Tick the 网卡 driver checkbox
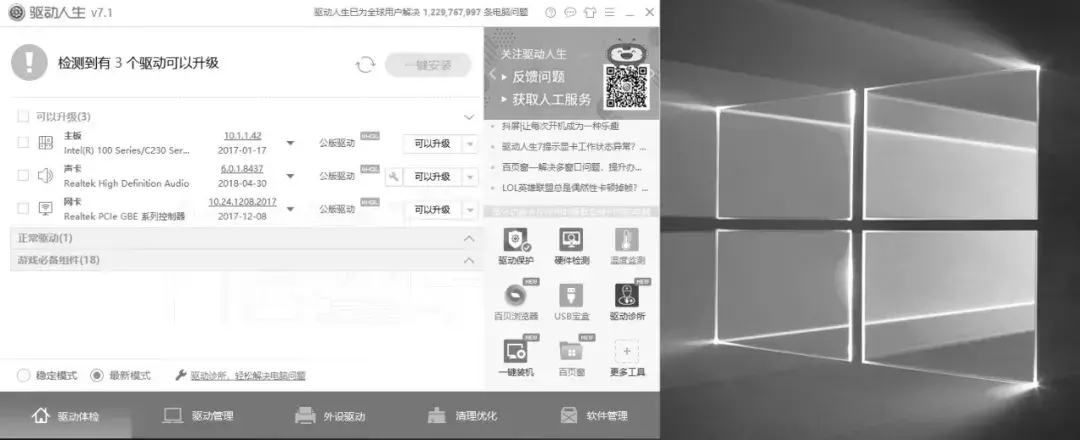The image size is (1080, 440). click(x=23, y=208)
